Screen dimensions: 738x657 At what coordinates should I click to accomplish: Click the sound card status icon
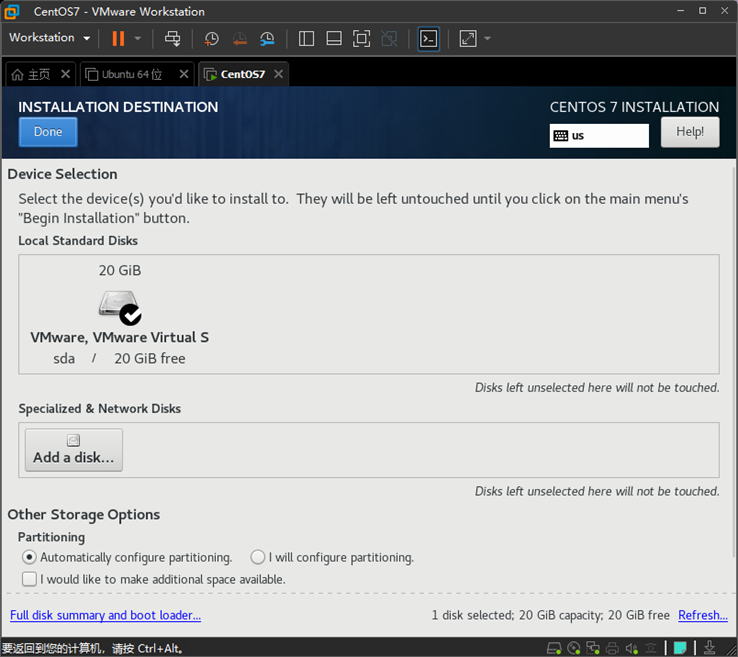[632, 648]
